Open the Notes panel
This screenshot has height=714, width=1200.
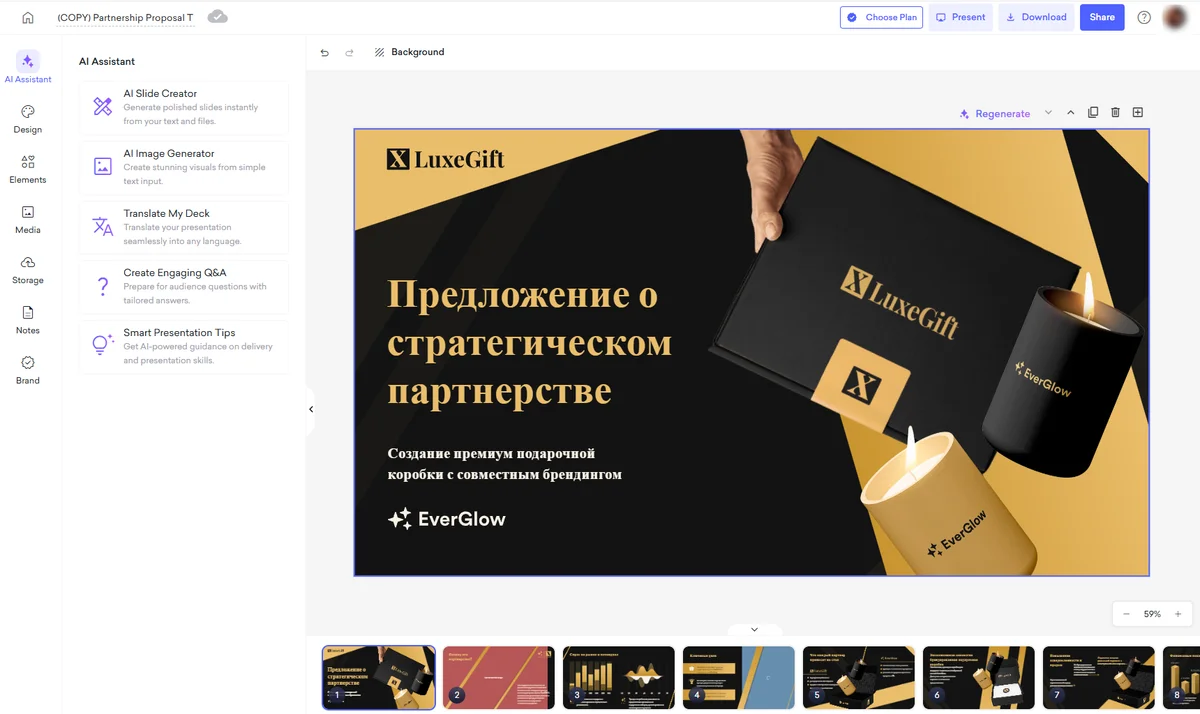click(28, 319)
